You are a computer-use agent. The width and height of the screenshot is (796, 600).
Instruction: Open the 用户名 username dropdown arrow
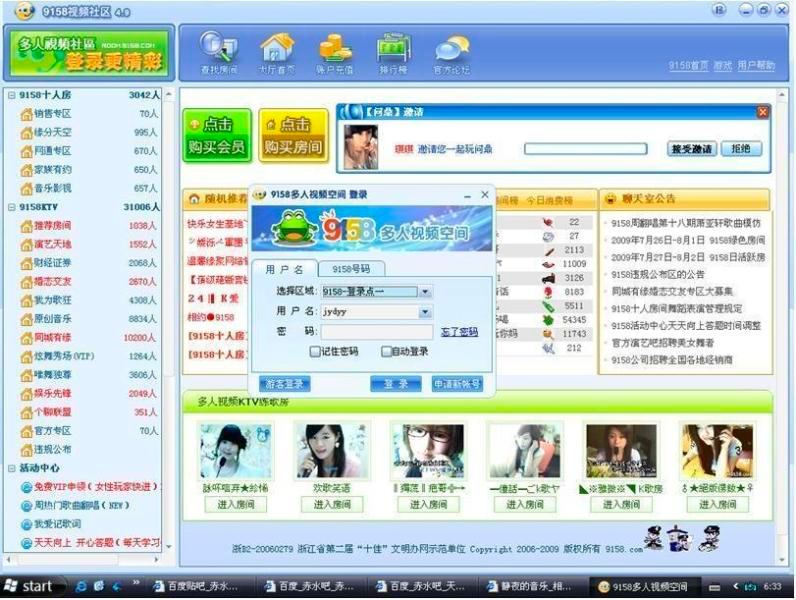click(x=425, y=312)
